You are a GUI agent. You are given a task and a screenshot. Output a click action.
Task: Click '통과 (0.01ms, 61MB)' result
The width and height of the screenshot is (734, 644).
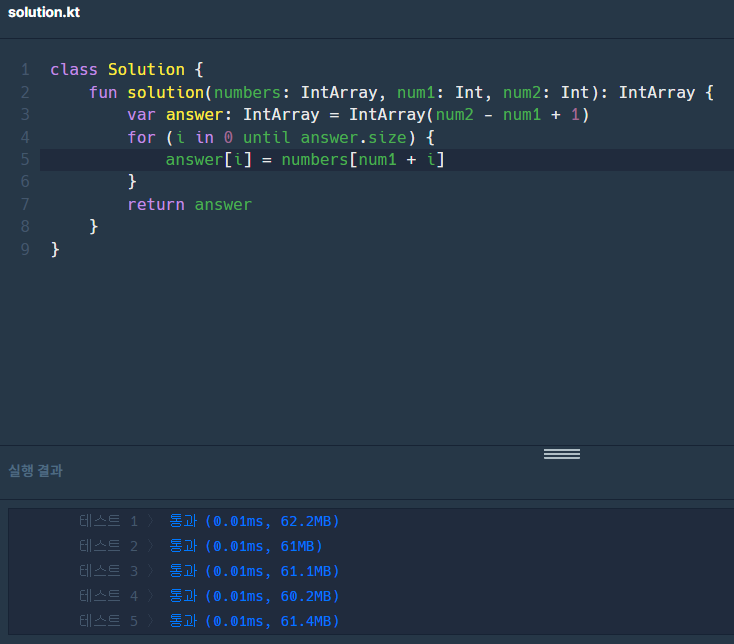tap(246, 546)
